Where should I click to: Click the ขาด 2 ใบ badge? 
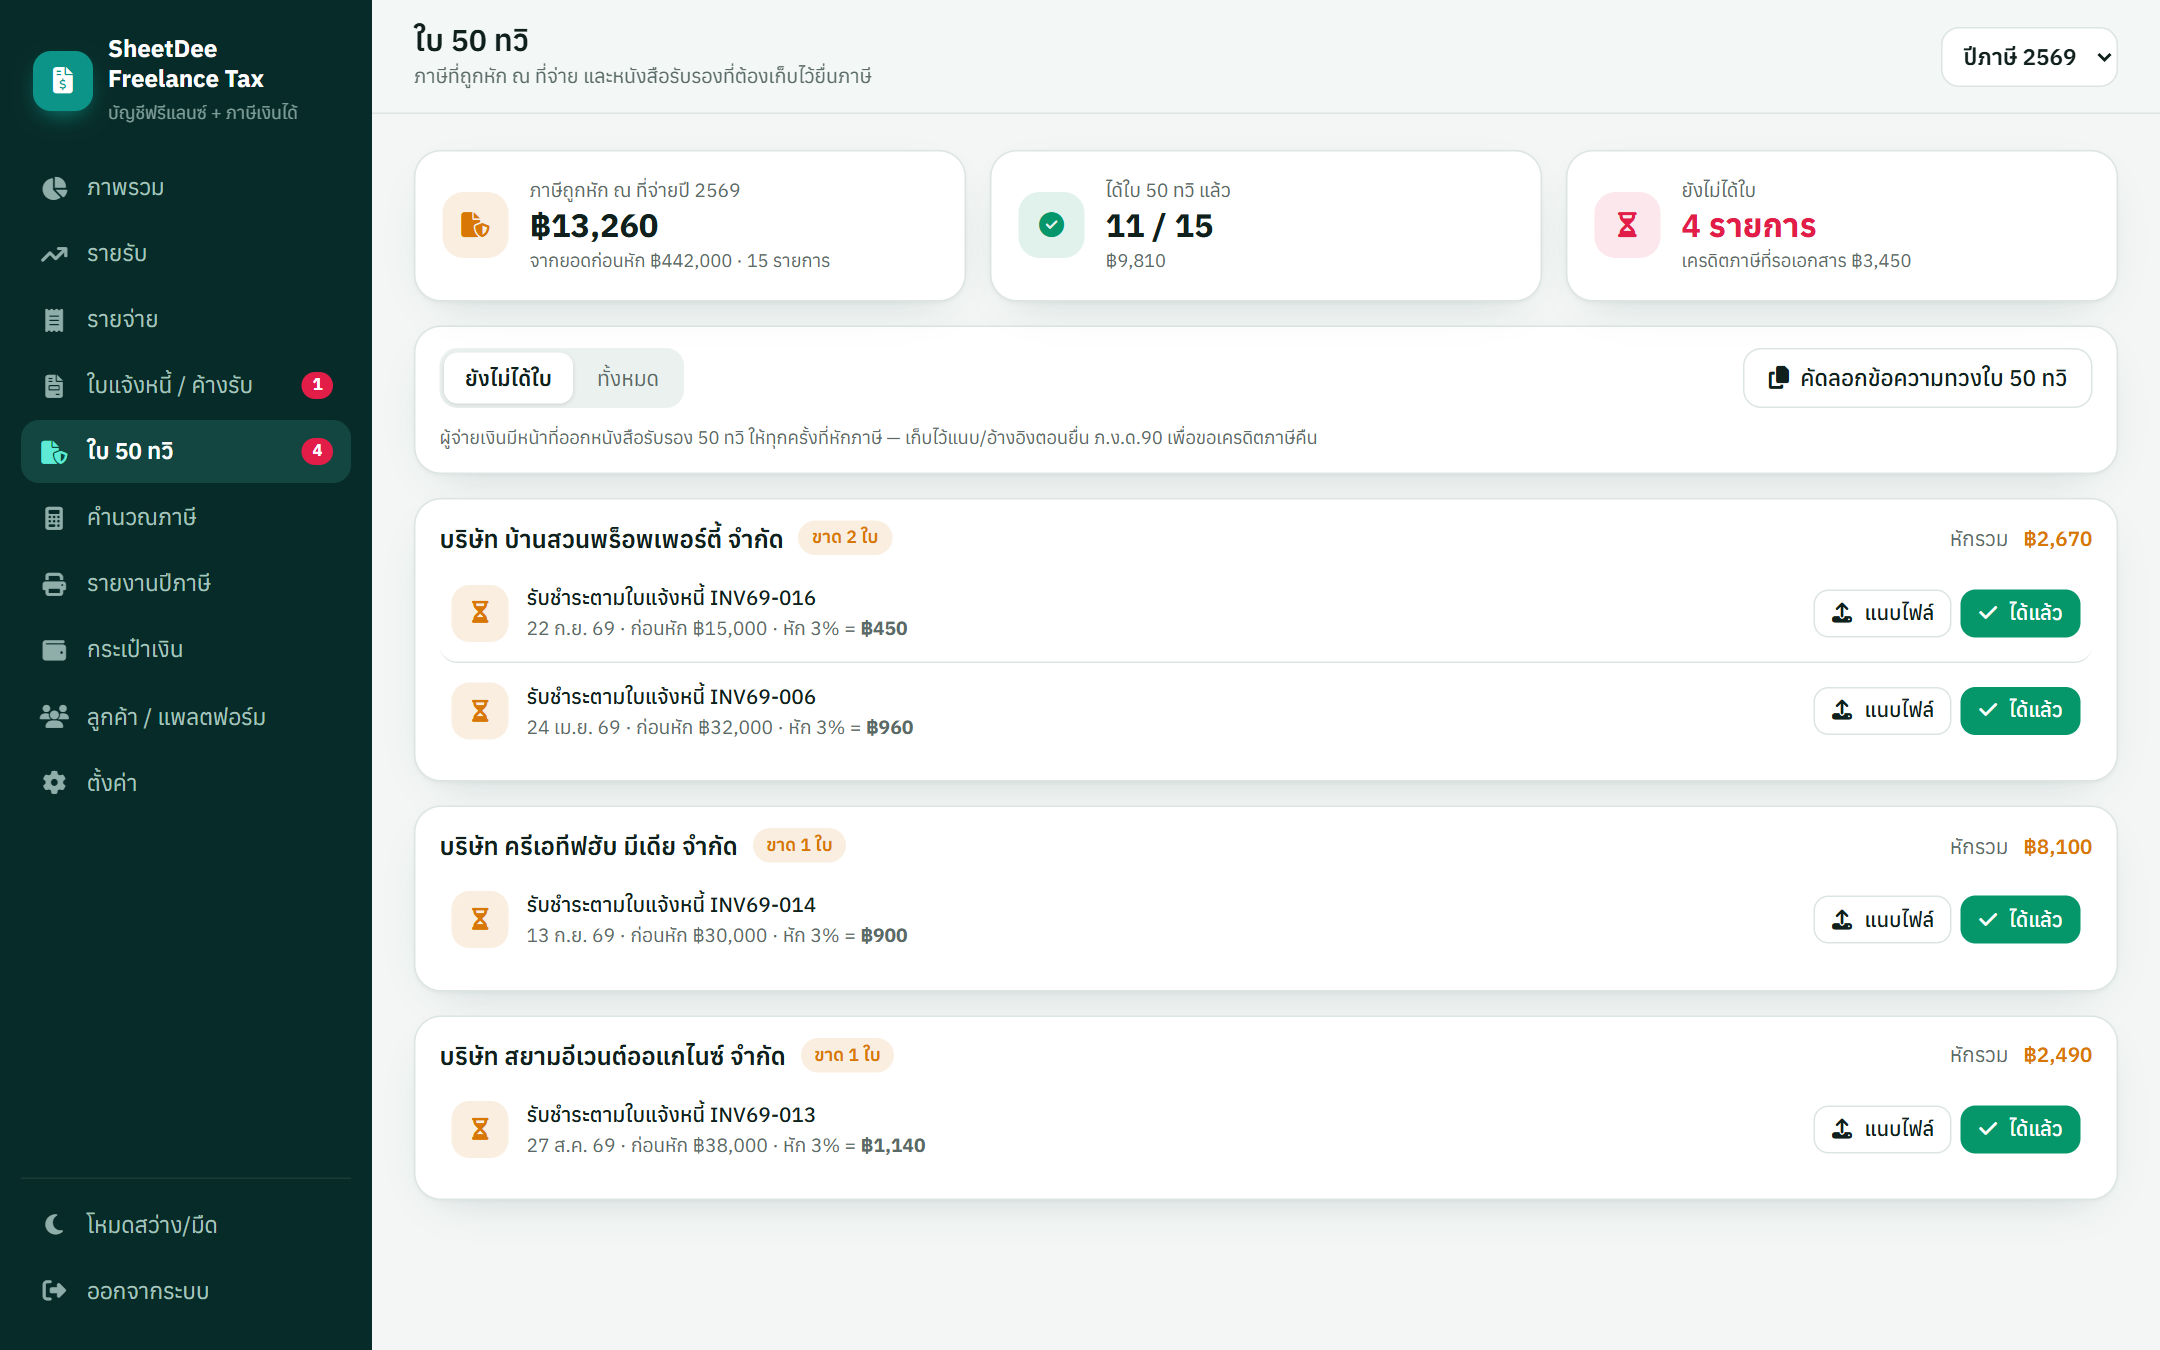pyautogui.click(x=845, y=538)
